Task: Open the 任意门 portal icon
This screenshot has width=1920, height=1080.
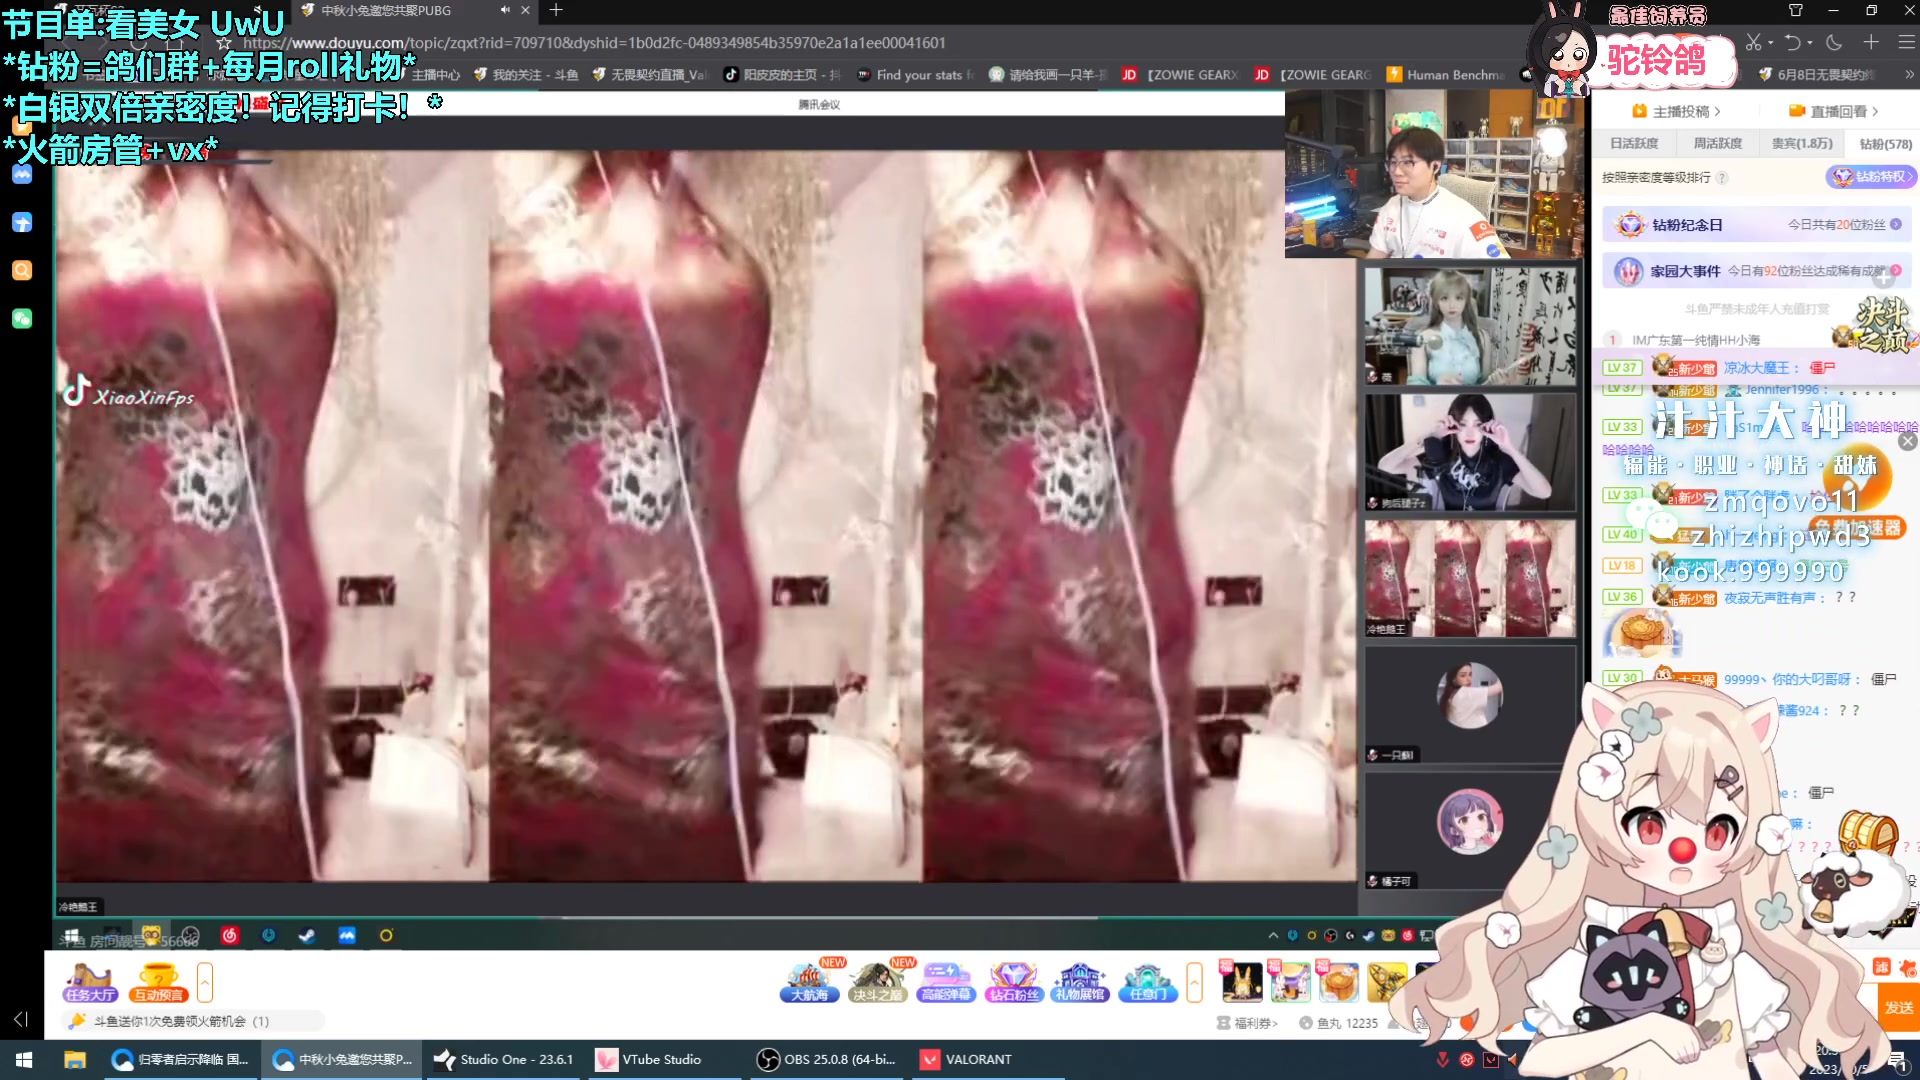Action: click(x=1147, y=982)
